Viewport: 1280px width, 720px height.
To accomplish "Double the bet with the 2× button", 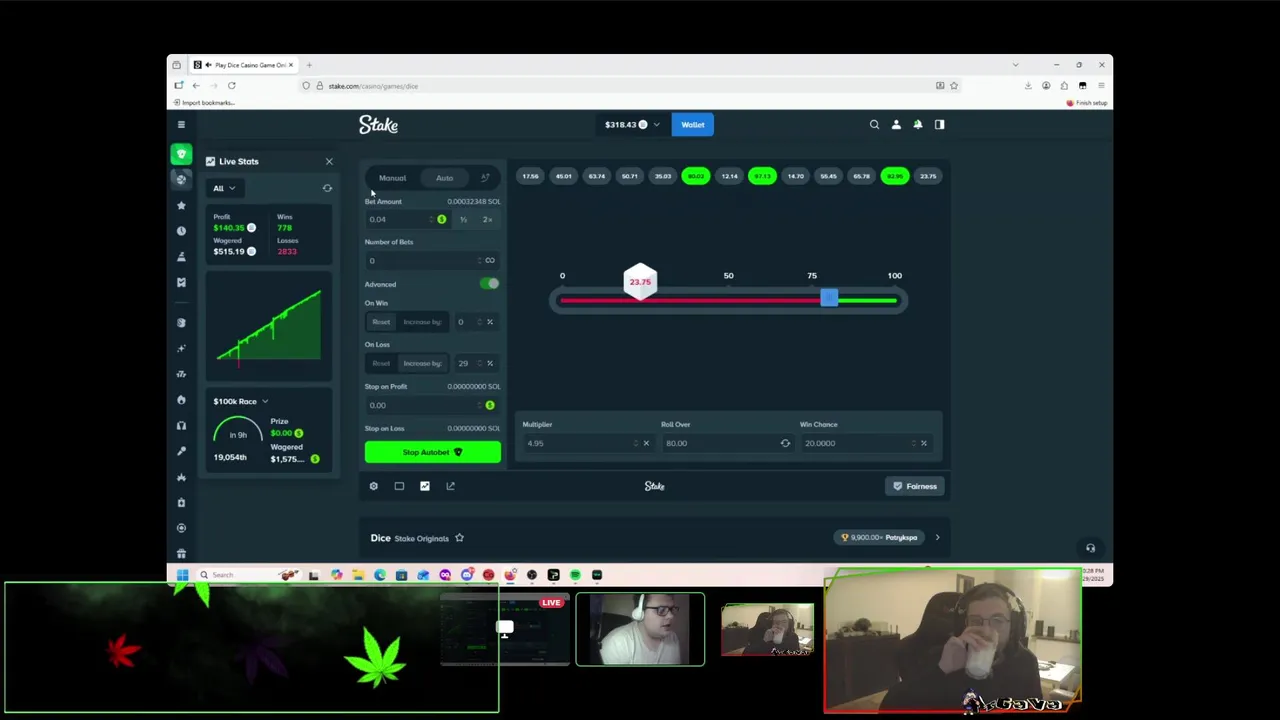I will 487,219.
